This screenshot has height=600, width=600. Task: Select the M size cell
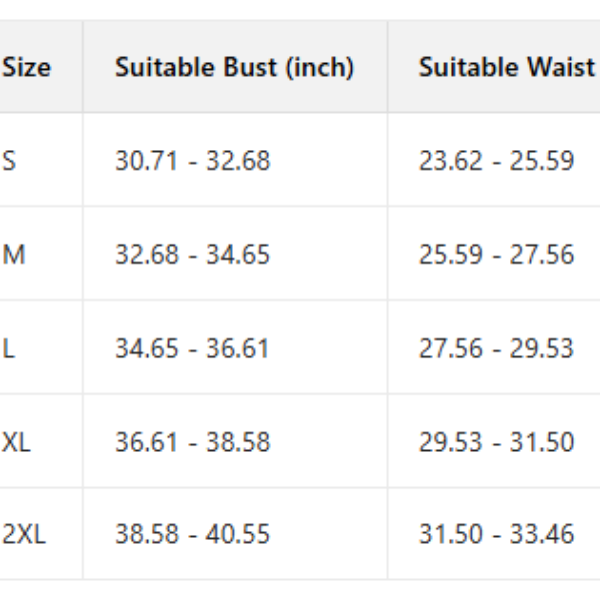[x=14, y=254]
